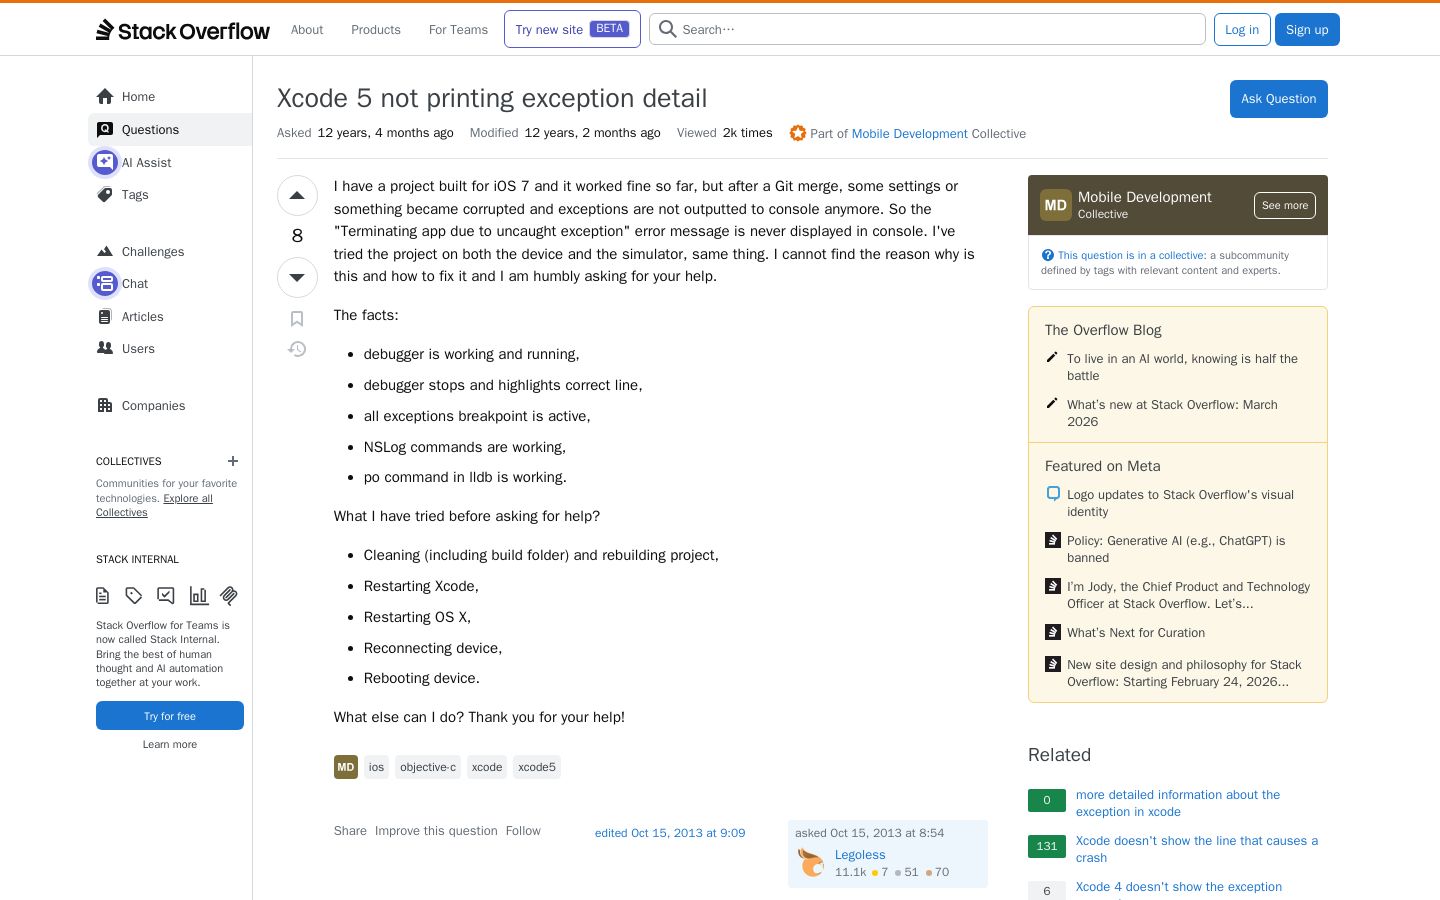Click the plus icon next to Collectives
The image size is (1440, 900).
click(233, 461)
